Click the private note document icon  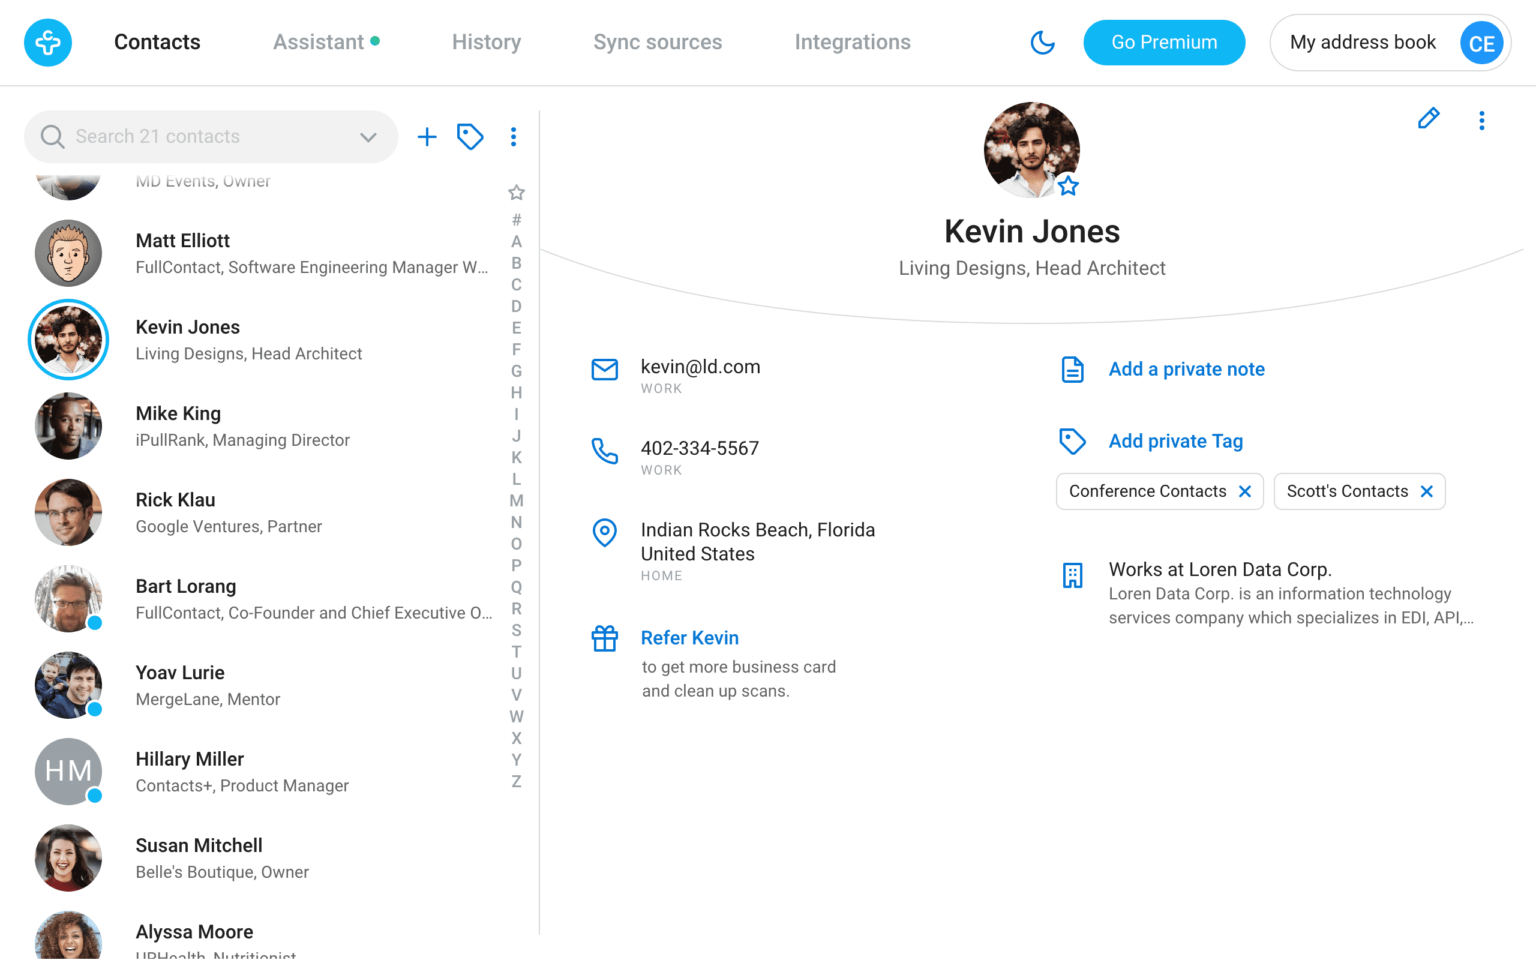point(1072,368)
